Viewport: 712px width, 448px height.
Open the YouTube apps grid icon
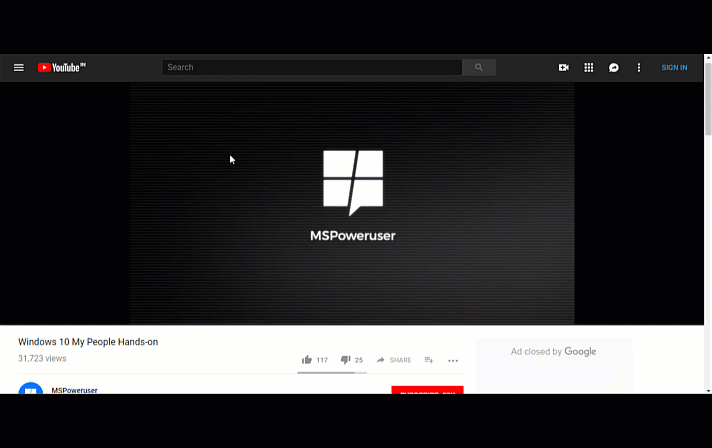(588, 68)
